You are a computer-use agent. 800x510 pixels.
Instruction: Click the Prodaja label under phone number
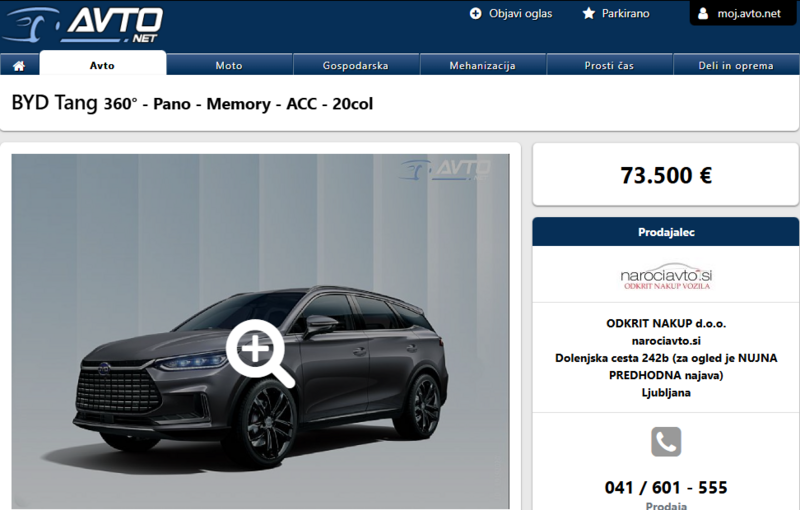pyautogui.click(x=666, y=505)
